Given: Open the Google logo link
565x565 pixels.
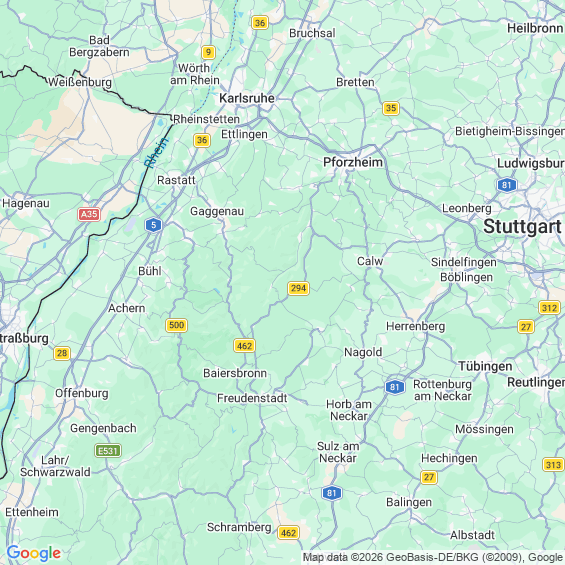Looking at the screenshot, I should click(x=34, y=553).
